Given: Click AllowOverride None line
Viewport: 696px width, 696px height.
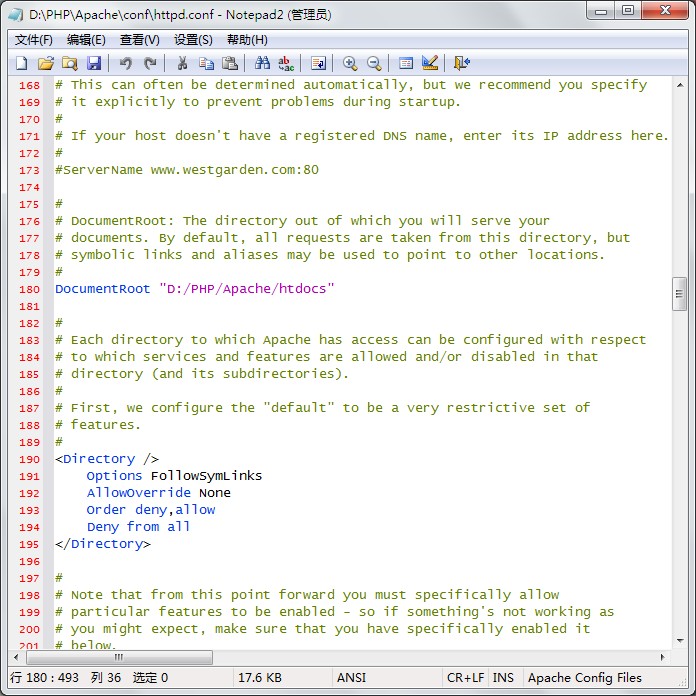Looking at the screenshot, I should click(158, 493).
